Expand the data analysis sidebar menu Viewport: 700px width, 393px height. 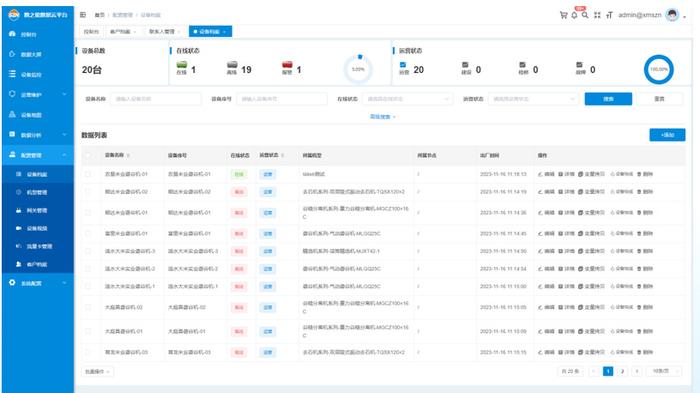pyautogui.click(x=38, y=135)
